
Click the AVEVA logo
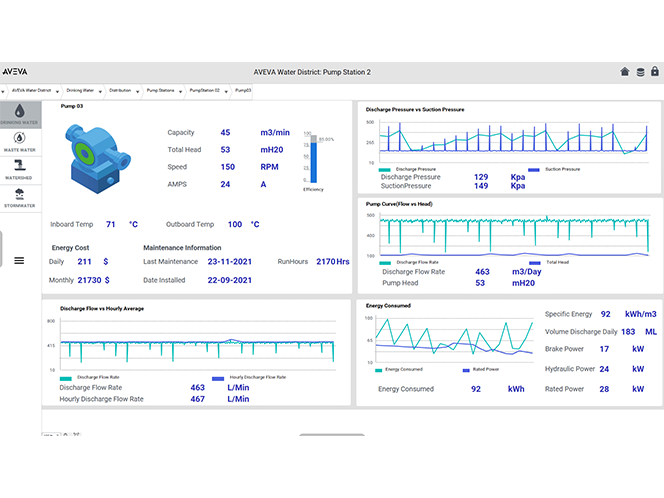pos(15,72)
